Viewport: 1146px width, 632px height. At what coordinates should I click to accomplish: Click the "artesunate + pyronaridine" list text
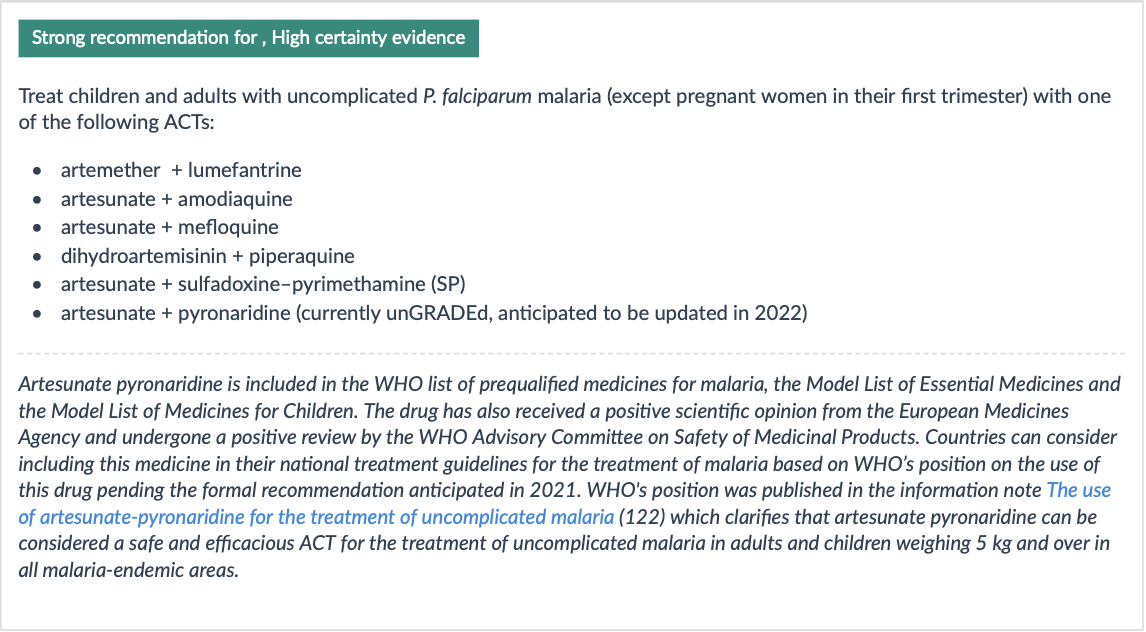(175, 313)
